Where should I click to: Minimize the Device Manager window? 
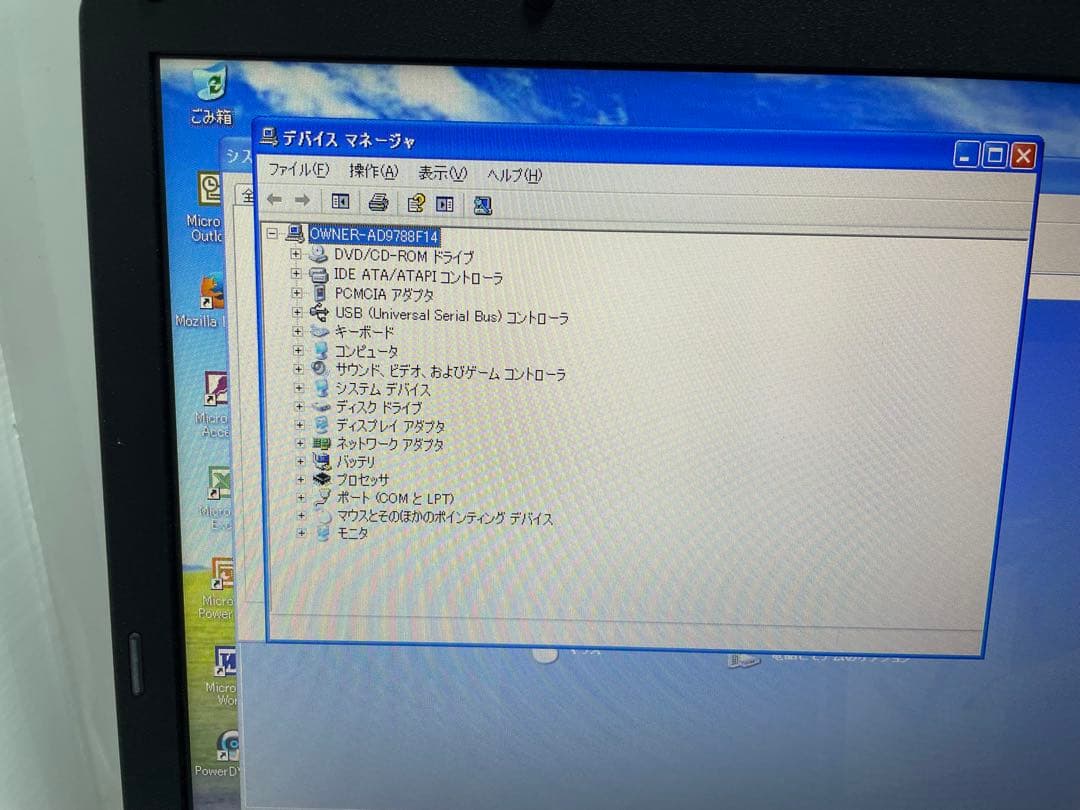(966, 154)
